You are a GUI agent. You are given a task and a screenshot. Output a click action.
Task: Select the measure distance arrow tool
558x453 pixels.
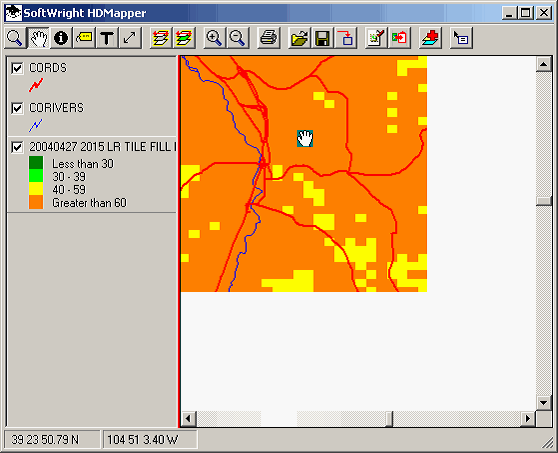pyautogui.click(x=130, y=38)
